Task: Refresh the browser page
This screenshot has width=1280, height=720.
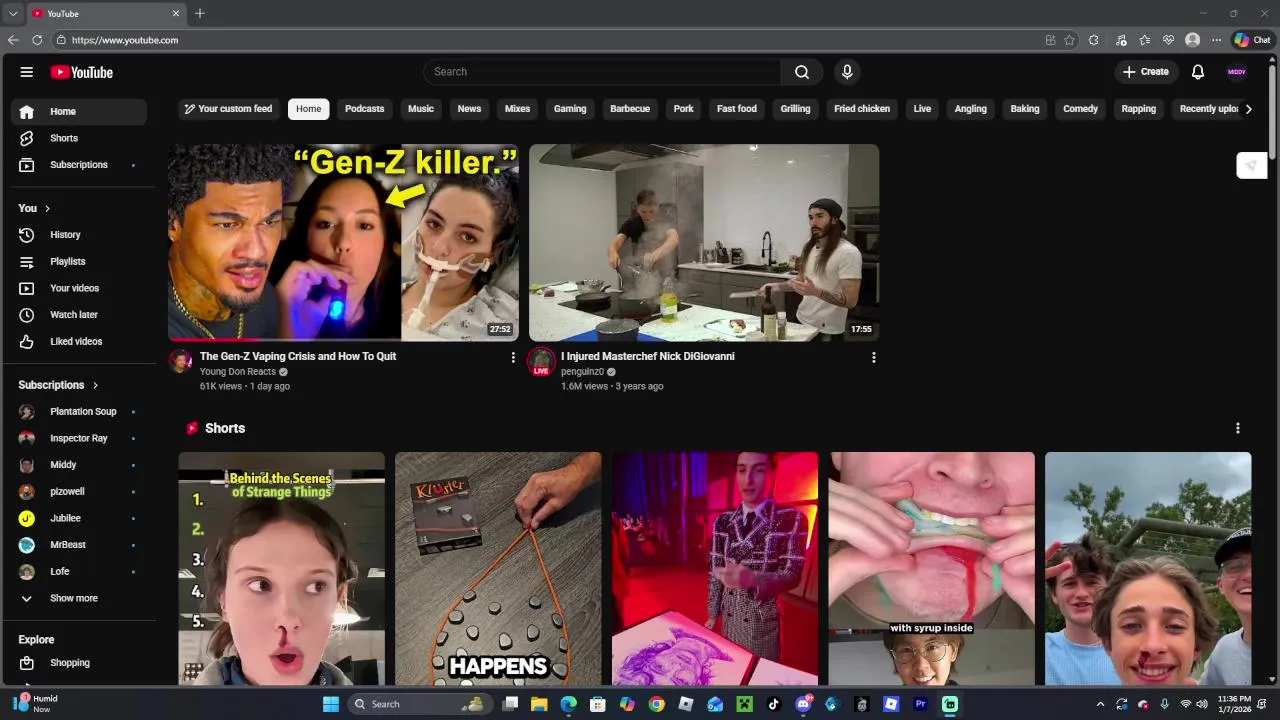Action: pyautogui.click(x=37, y=40)
